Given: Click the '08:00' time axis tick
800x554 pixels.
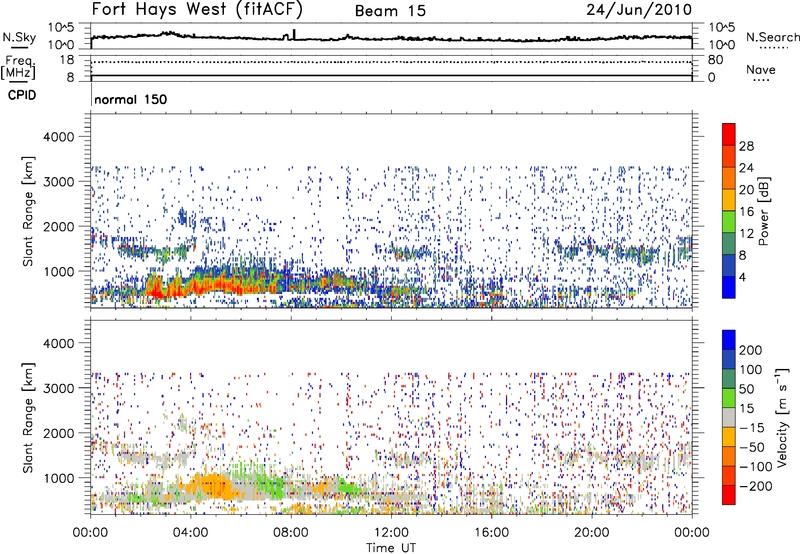Looking at the screenshot, I should coord(291,533).
